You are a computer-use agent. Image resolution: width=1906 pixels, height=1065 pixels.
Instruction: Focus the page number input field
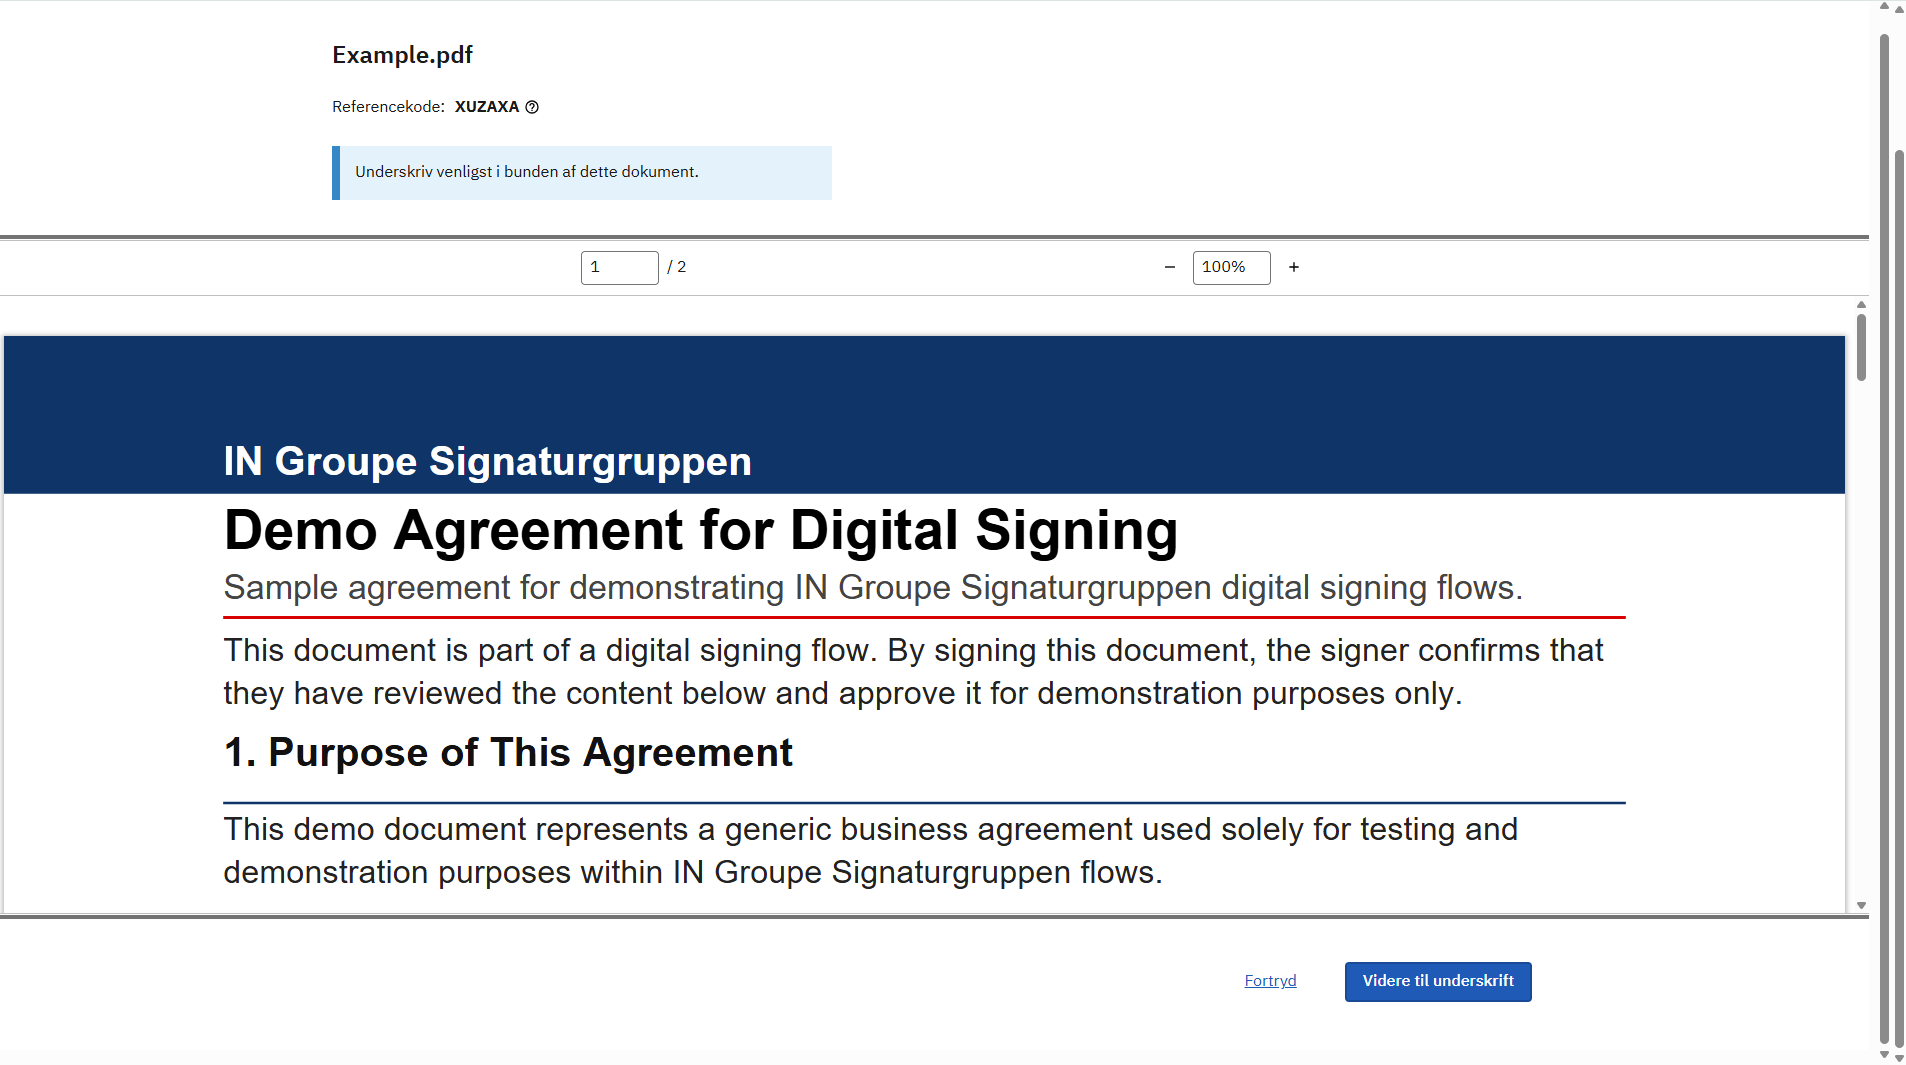[x=619, y=267]
